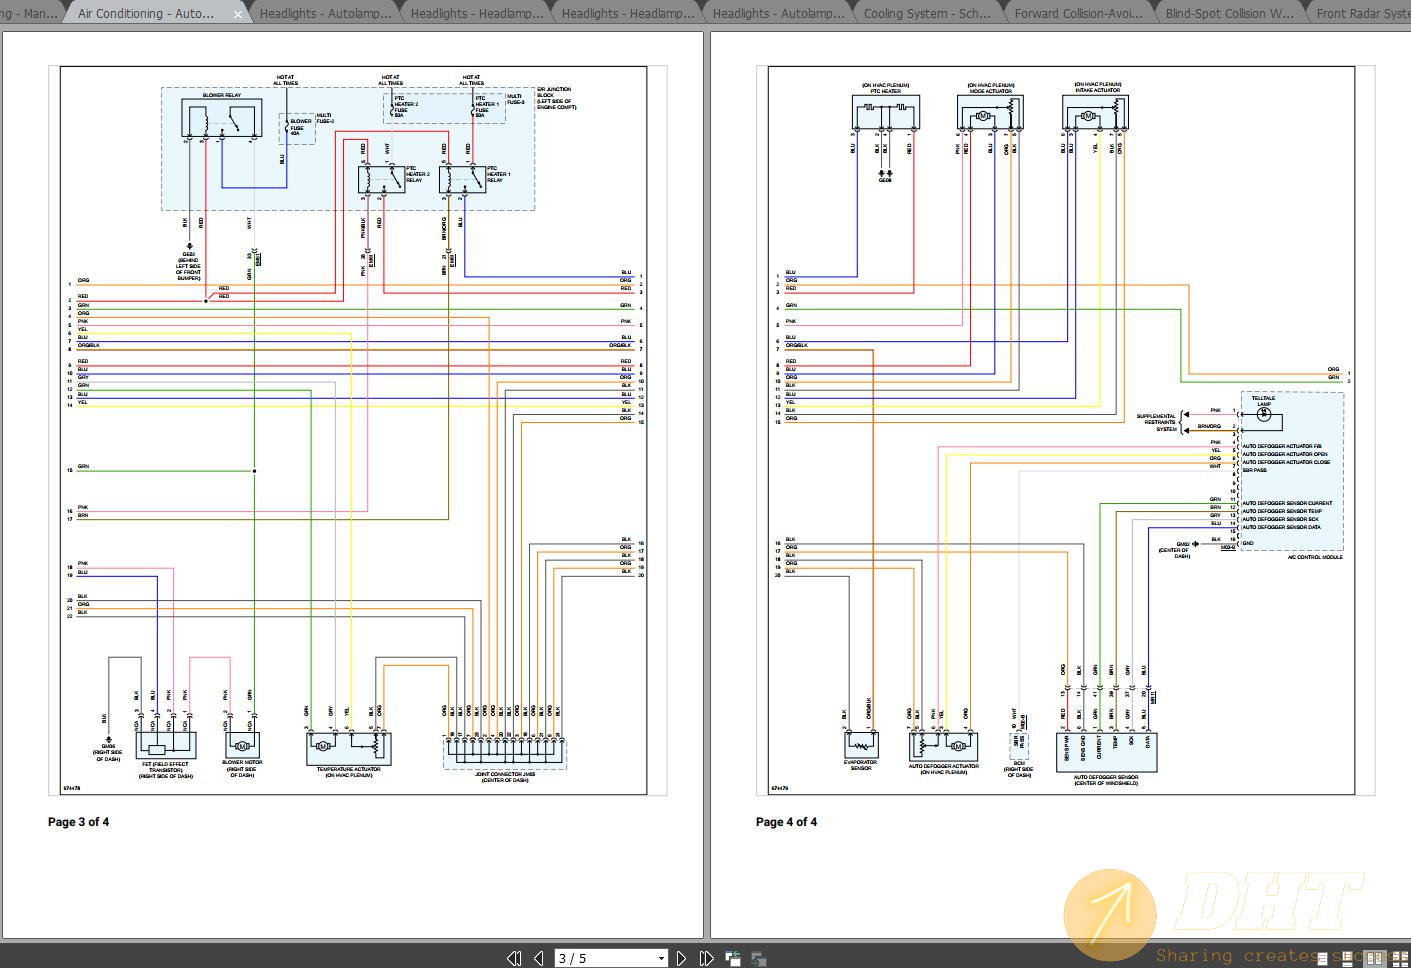This screenshot has height=968, width=1411.
Task: Click the grayed next view icon
Action: click(759, 958)
